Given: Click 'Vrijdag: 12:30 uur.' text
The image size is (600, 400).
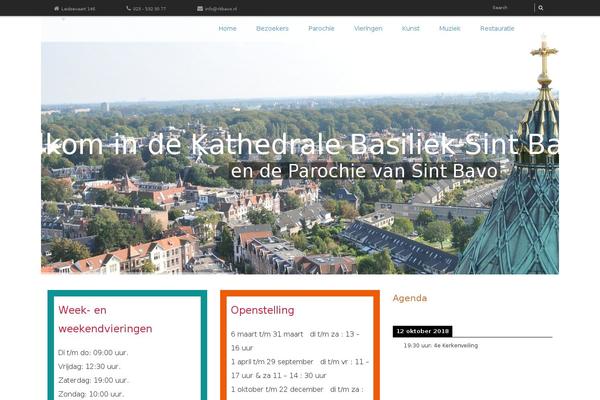Looking at the screenshot, I should [x=89, y=366].
